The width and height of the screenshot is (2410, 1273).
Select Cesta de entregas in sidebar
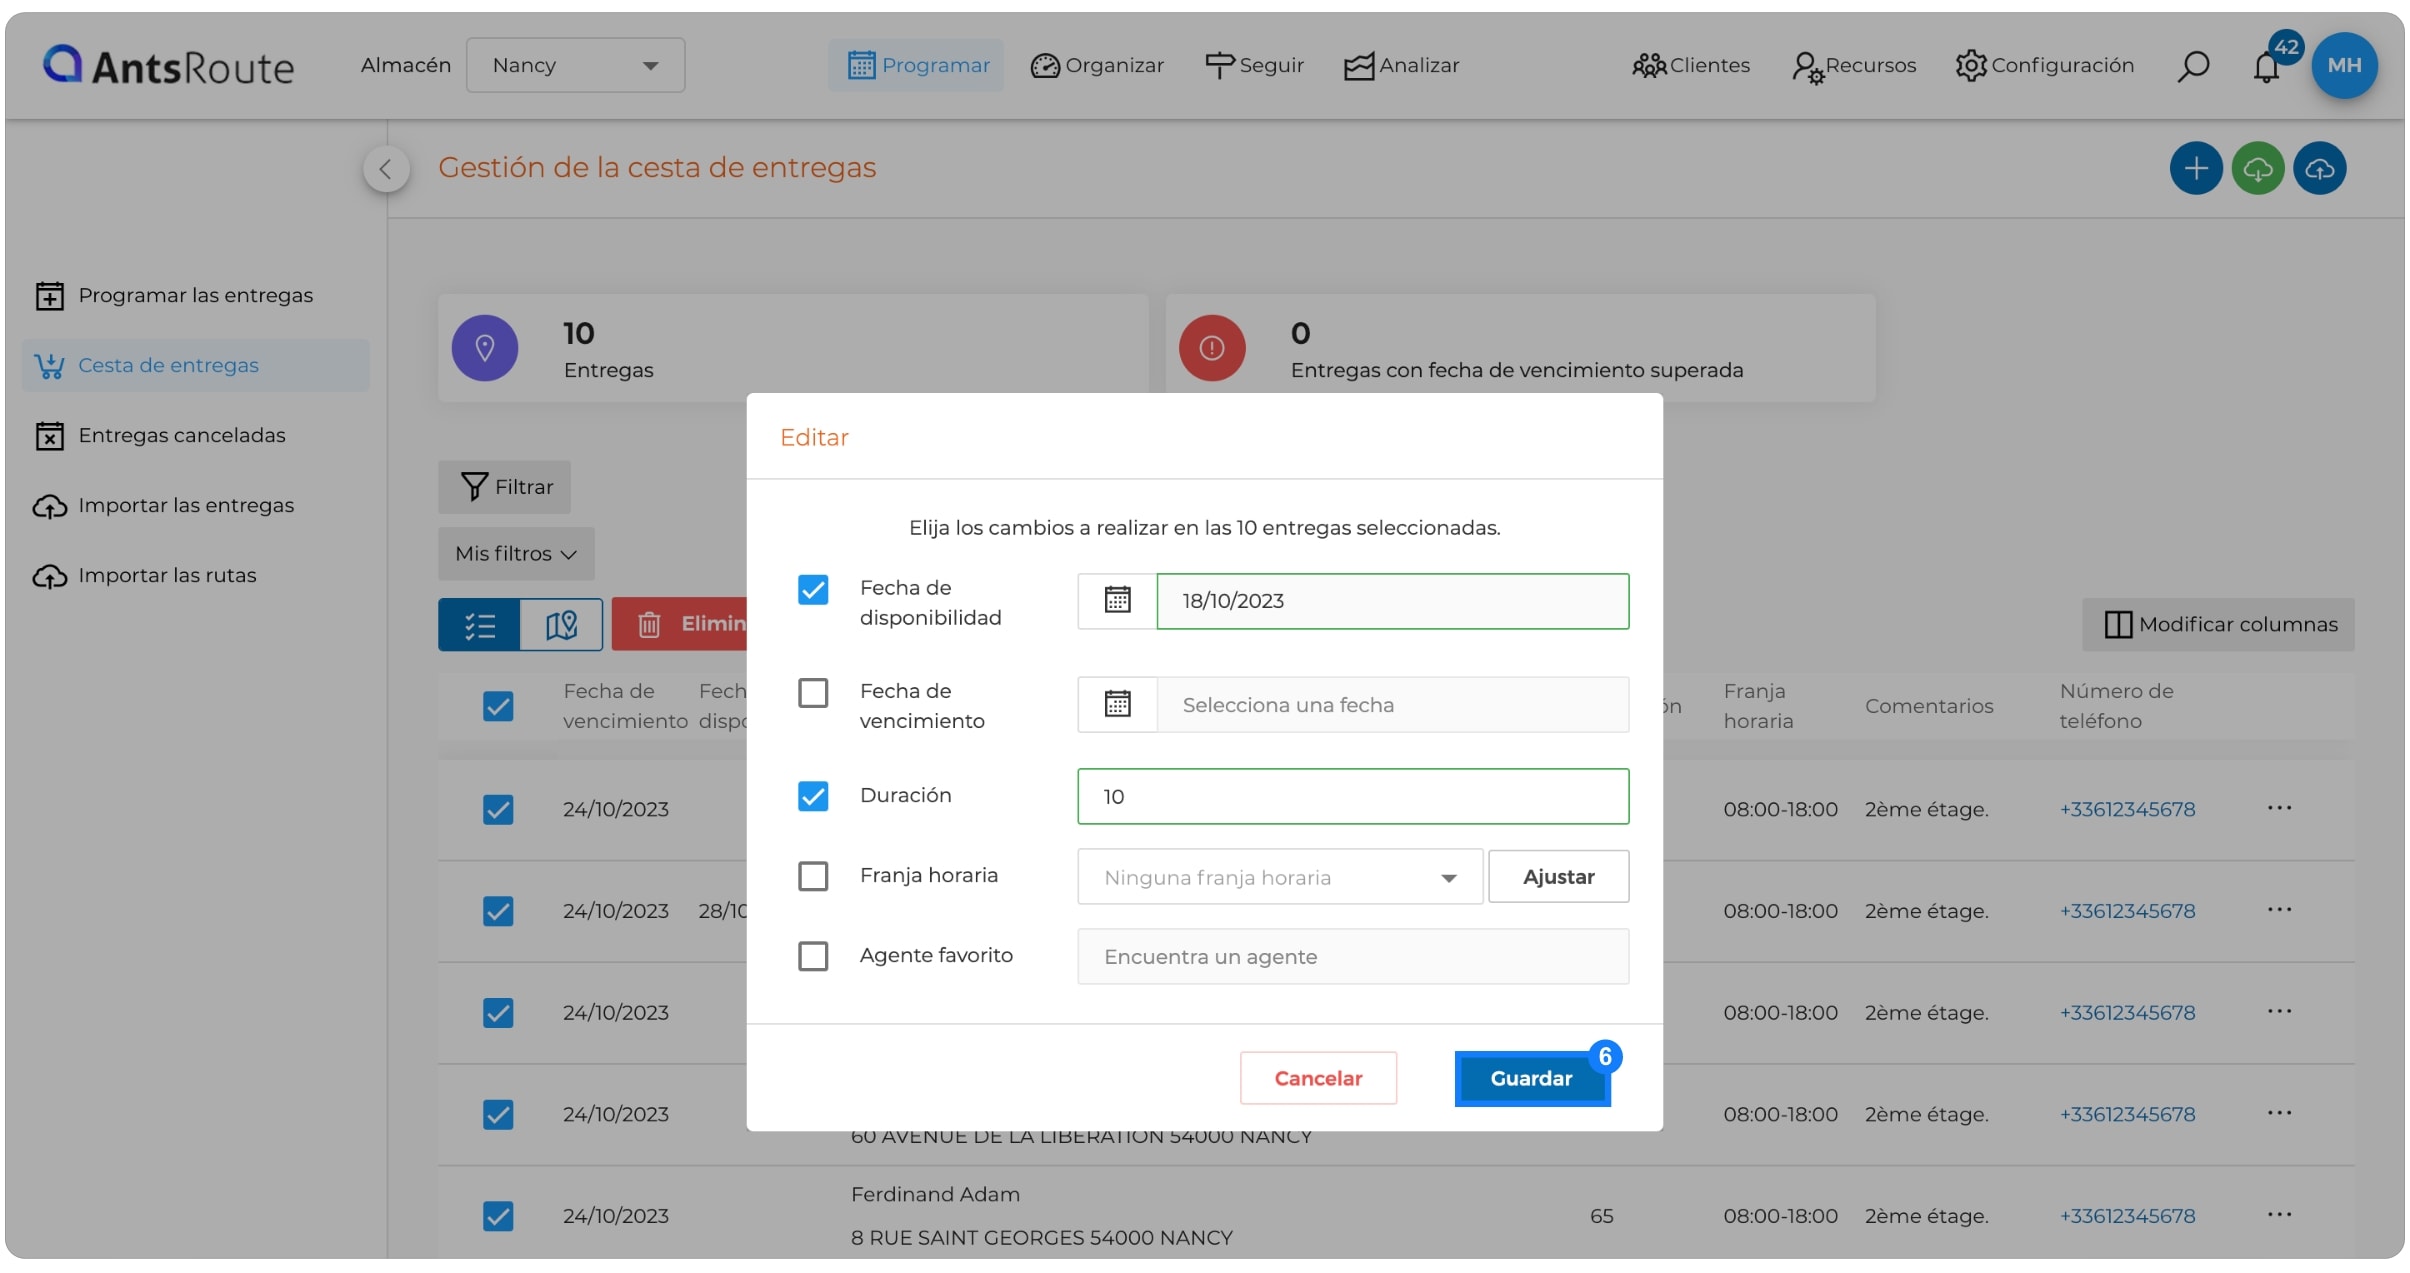196,366
